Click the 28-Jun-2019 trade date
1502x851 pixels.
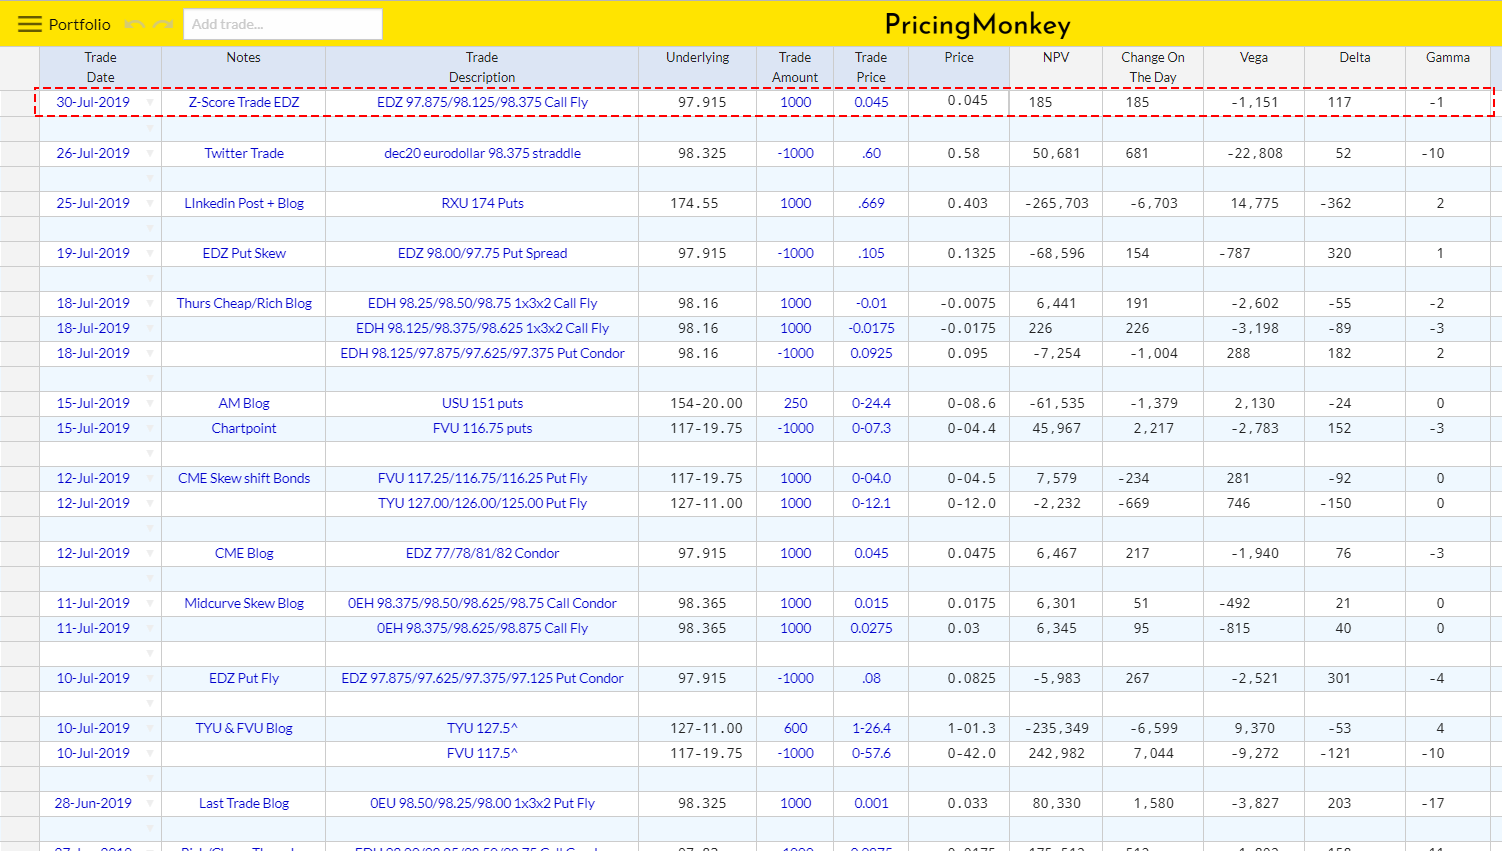[93, 803]
